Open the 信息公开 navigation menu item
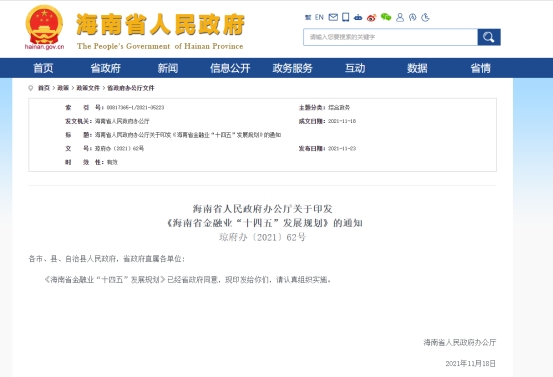Screen dimensions: 553x377 coord(230,68)
